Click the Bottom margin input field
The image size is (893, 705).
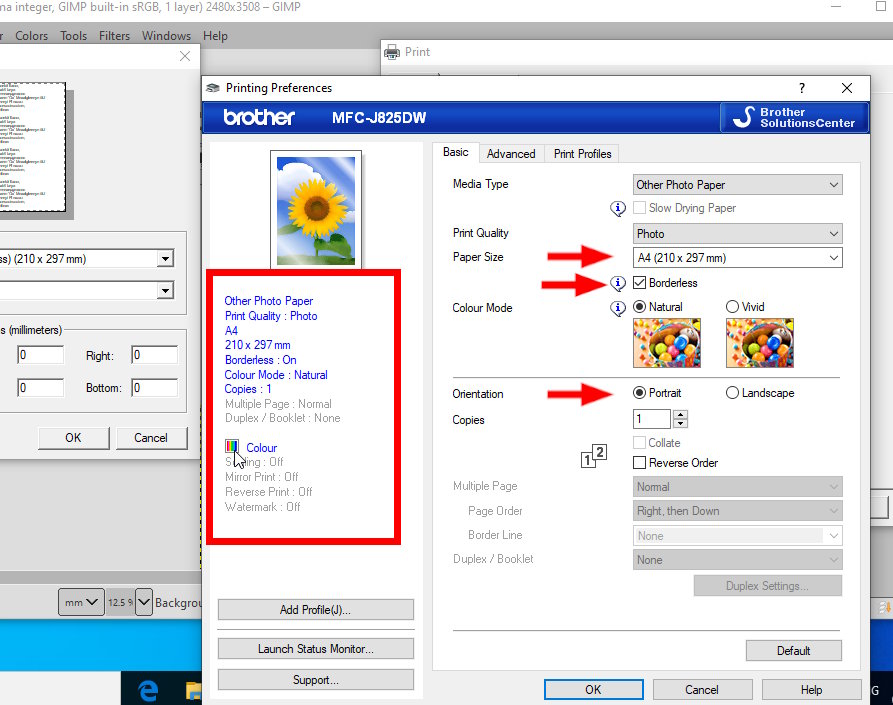click(x=154, y=388)
